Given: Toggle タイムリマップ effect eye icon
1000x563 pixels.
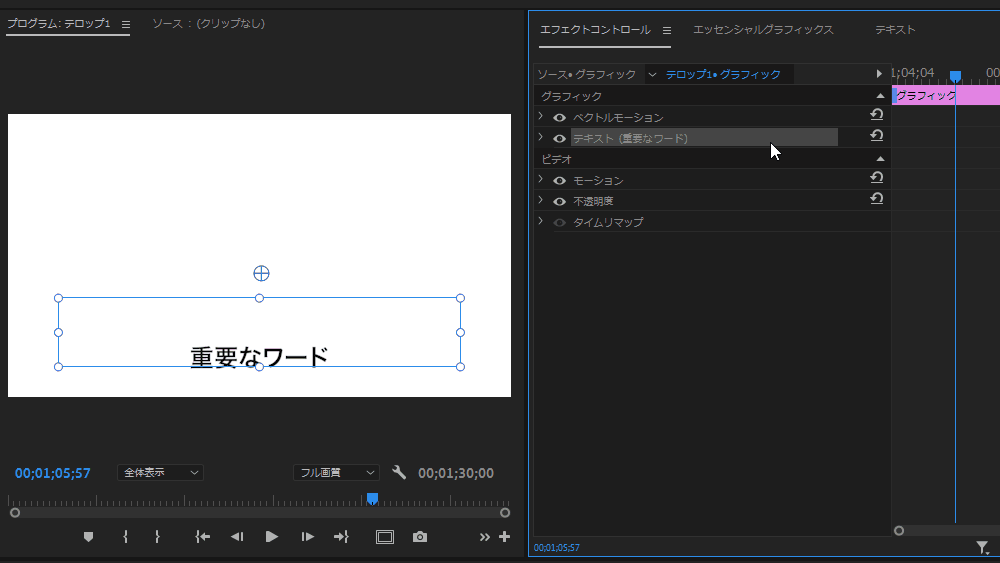Looking at the screenshot, I should (559, 223).
